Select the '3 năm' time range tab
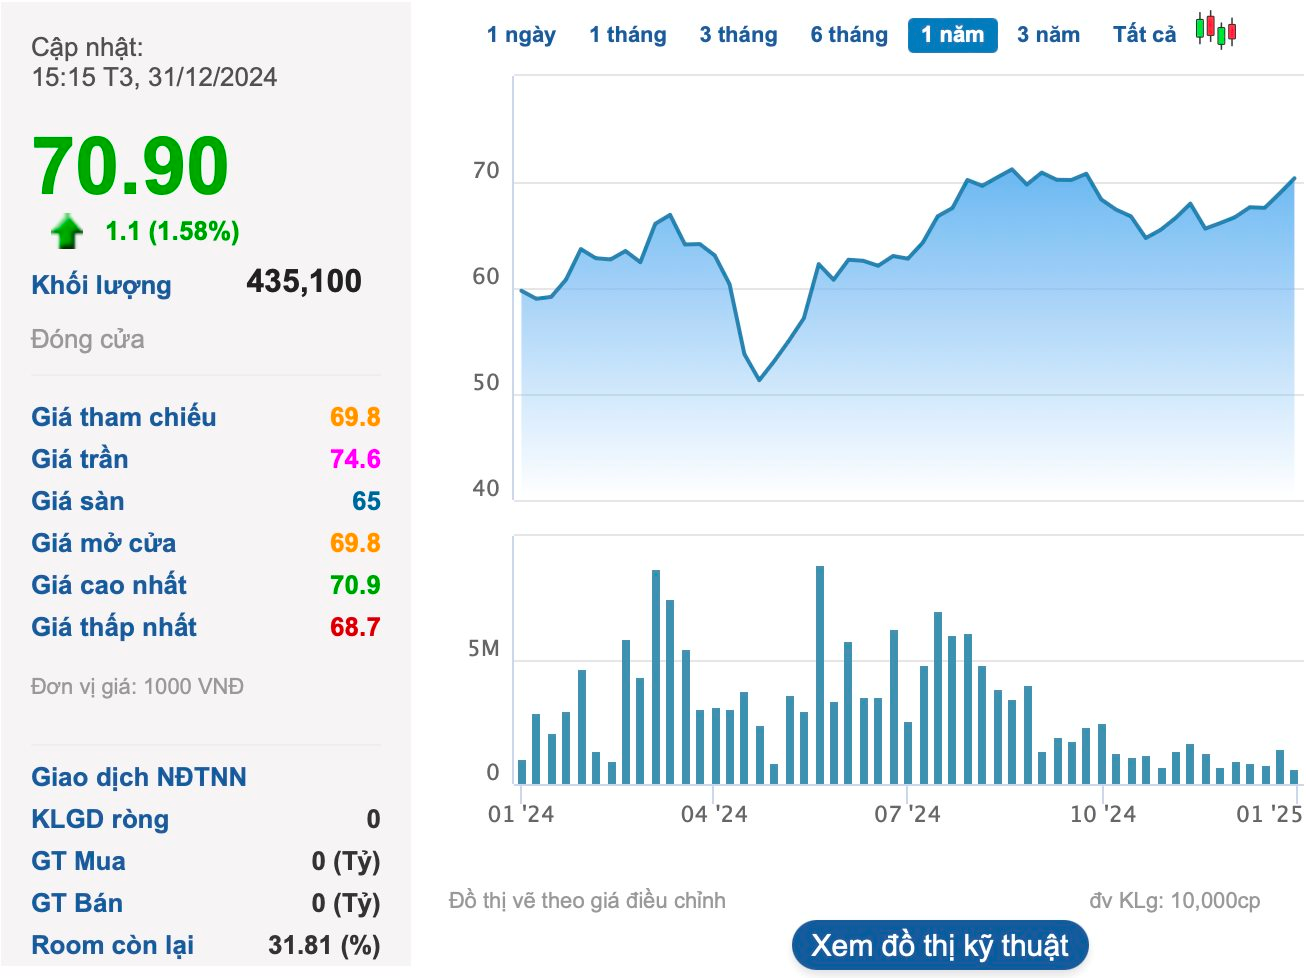Screen dimensions: 1306x978 tap(1048, 35)
